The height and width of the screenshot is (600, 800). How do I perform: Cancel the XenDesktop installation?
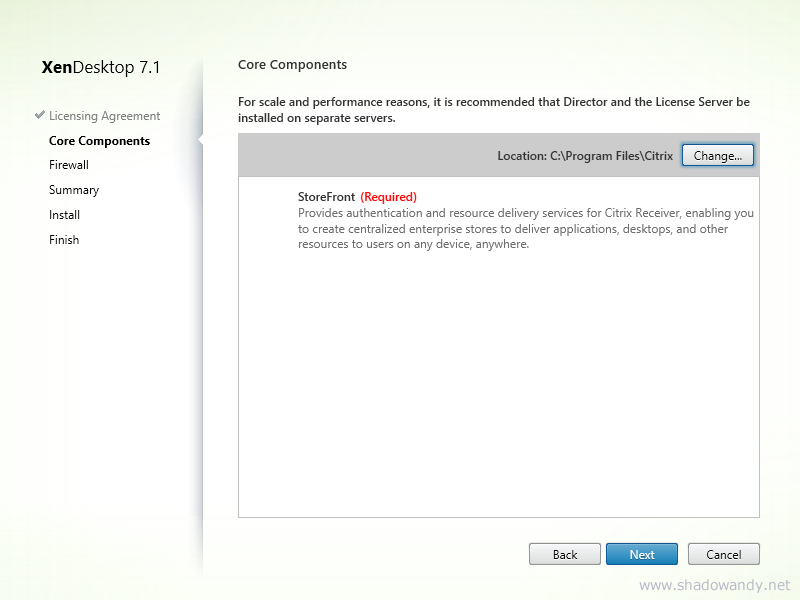point(723,554)
